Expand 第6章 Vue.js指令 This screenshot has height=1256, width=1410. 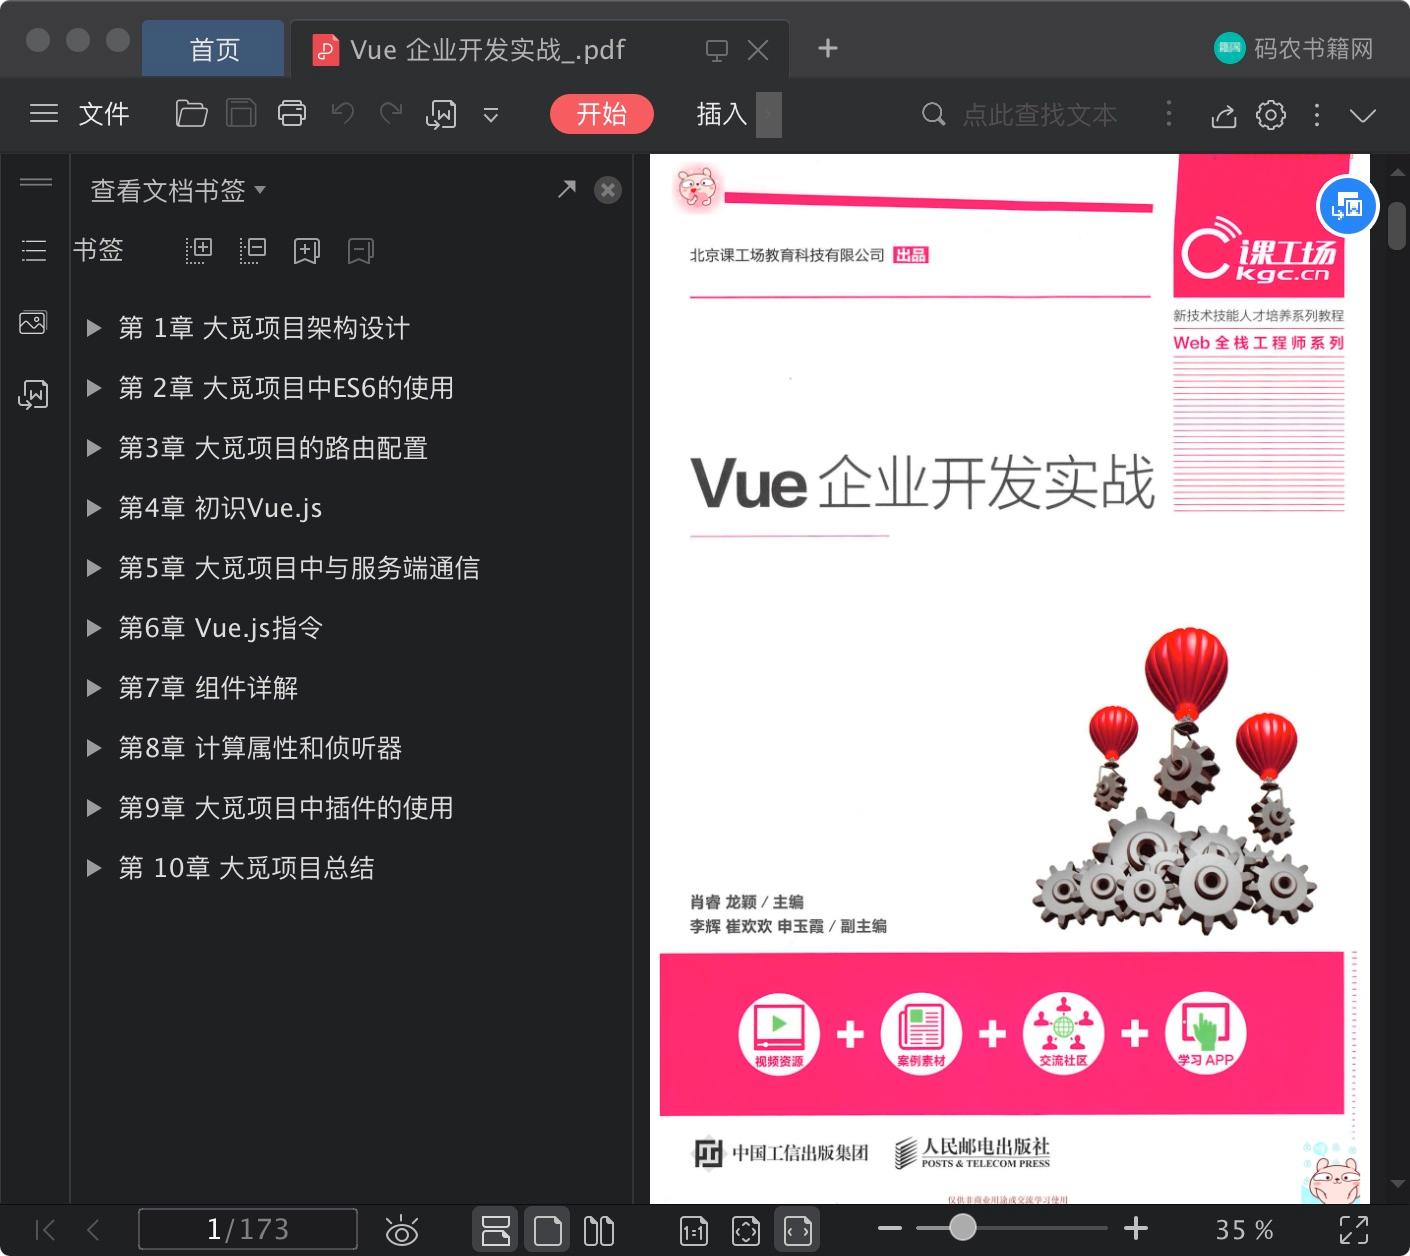pyautogui.click(x=94, y=628)
